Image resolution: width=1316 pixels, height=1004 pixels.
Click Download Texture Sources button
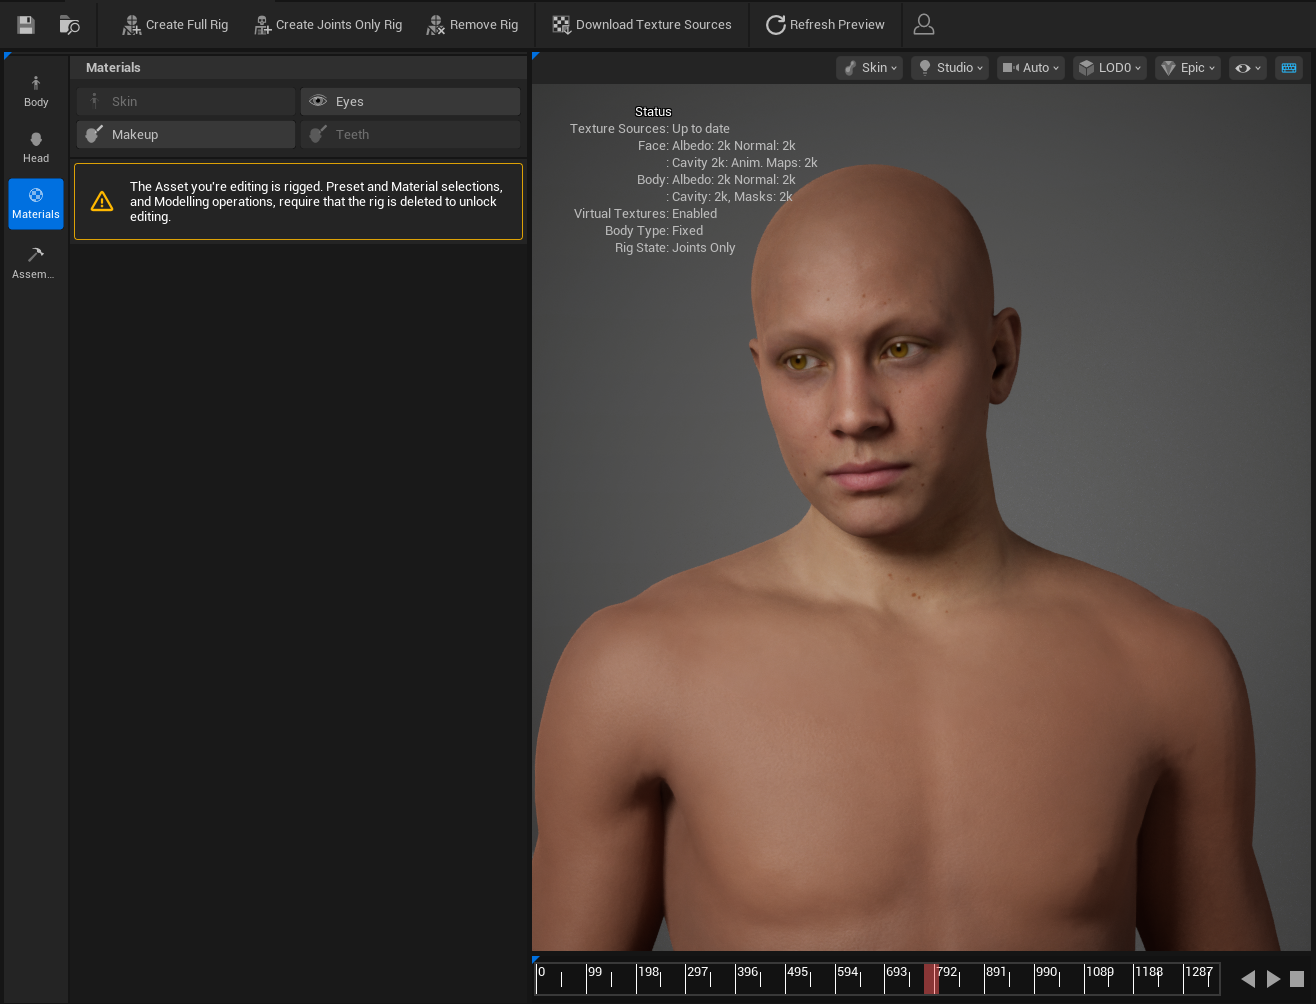pos(642,25)
